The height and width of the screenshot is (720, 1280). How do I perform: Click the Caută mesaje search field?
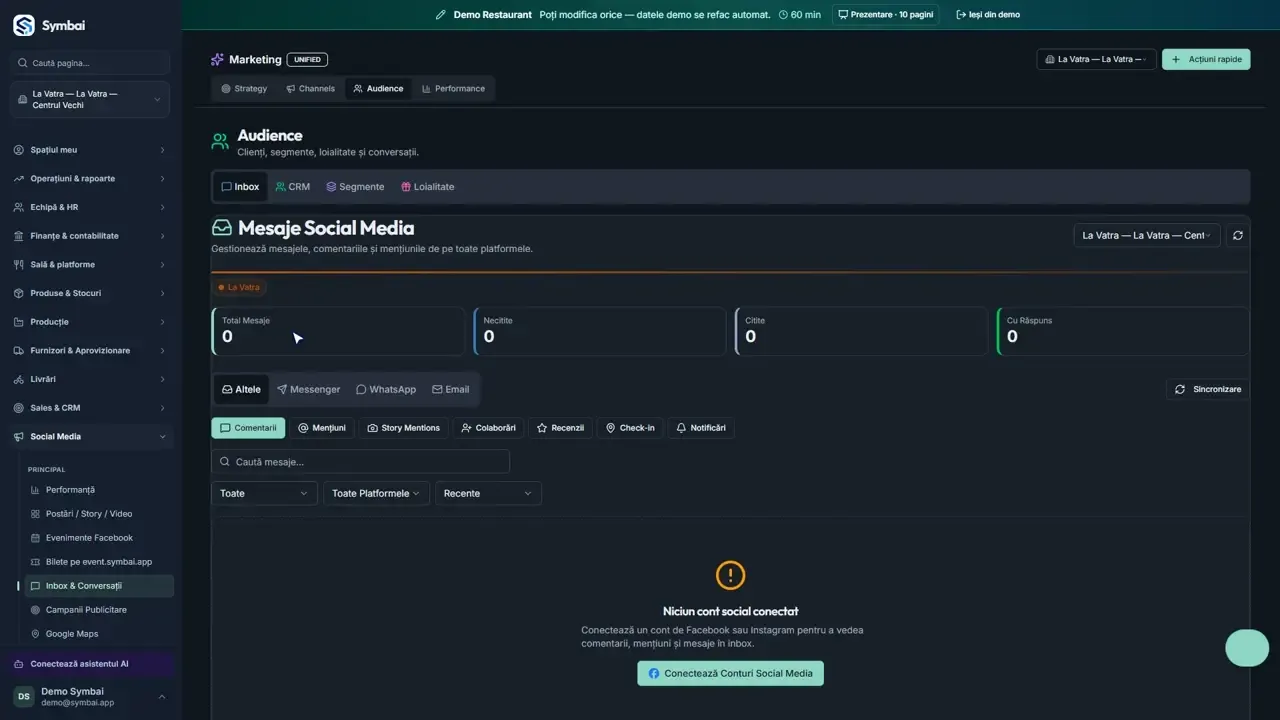tap(360, 462)
